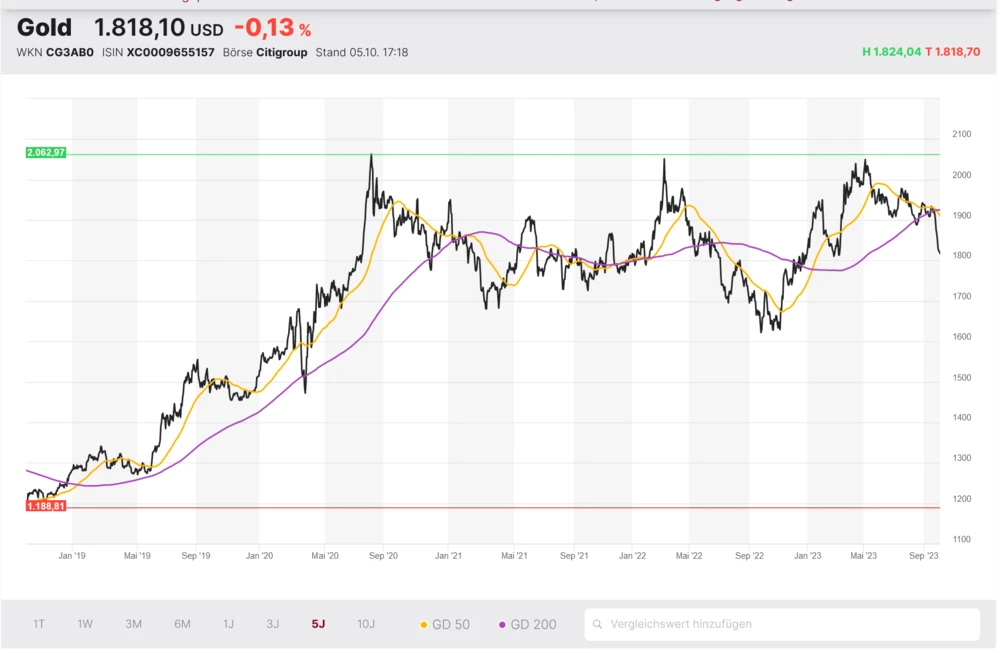Screen dimensions: 1000x653
Task: Click the Citigroup exchange label
Action: tap(281, 52)
